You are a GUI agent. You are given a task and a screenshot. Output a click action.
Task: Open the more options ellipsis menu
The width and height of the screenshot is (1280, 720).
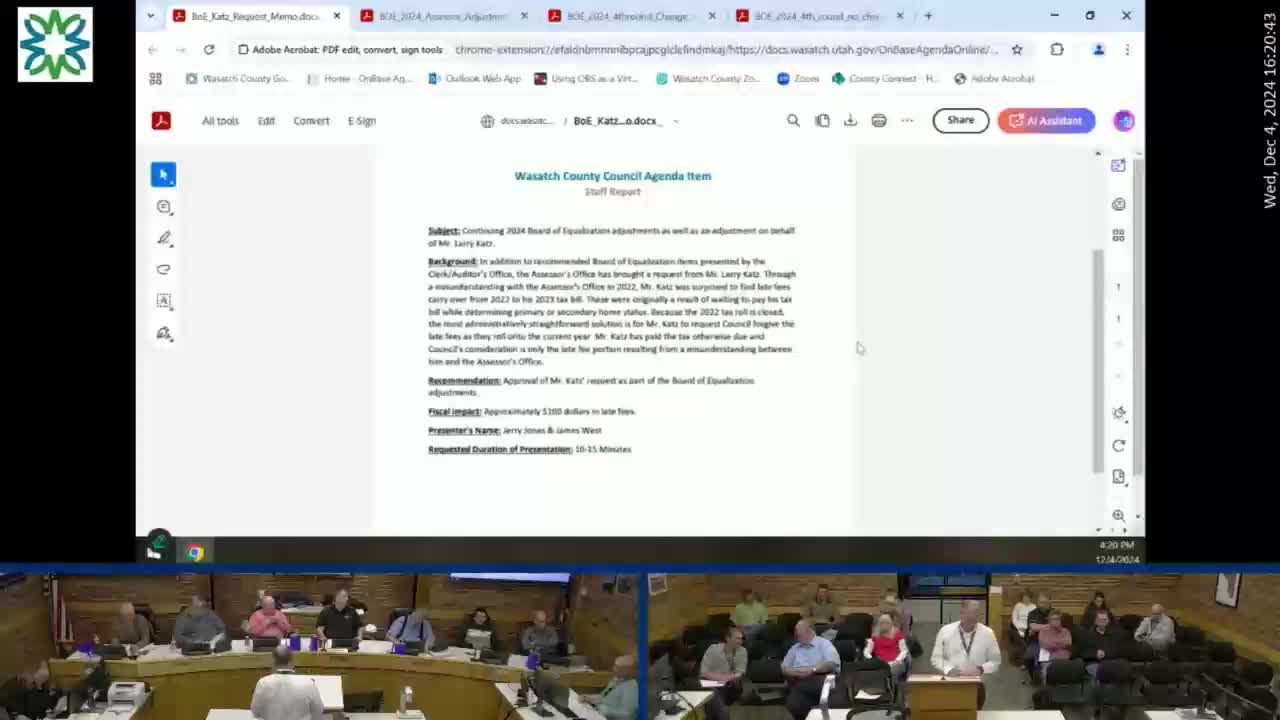point(907,121)
